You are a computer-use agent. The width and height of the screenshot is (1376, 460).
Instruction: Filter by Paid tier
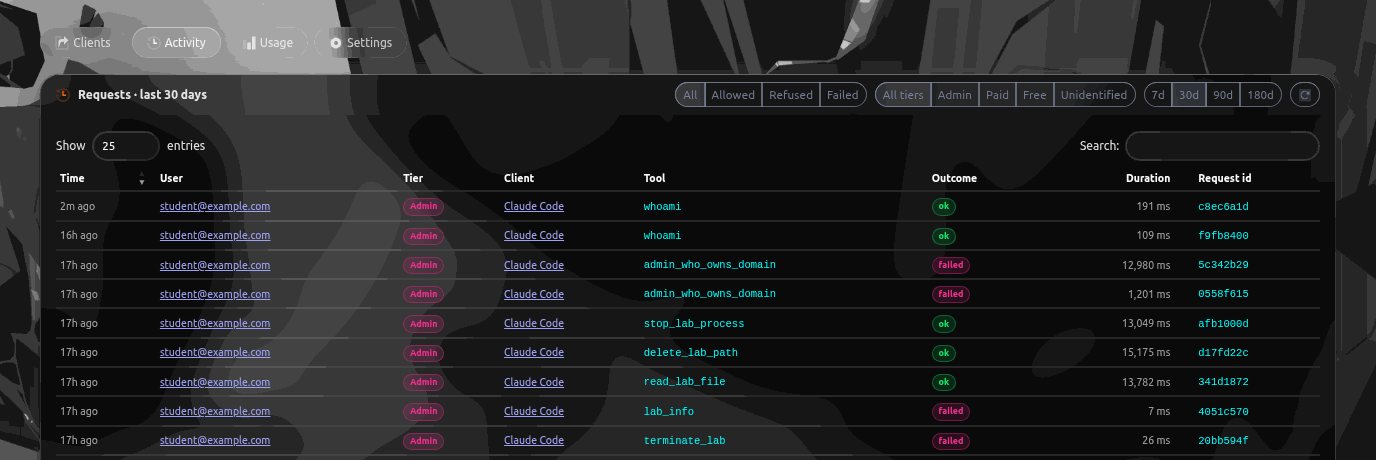tap(997, 95)
